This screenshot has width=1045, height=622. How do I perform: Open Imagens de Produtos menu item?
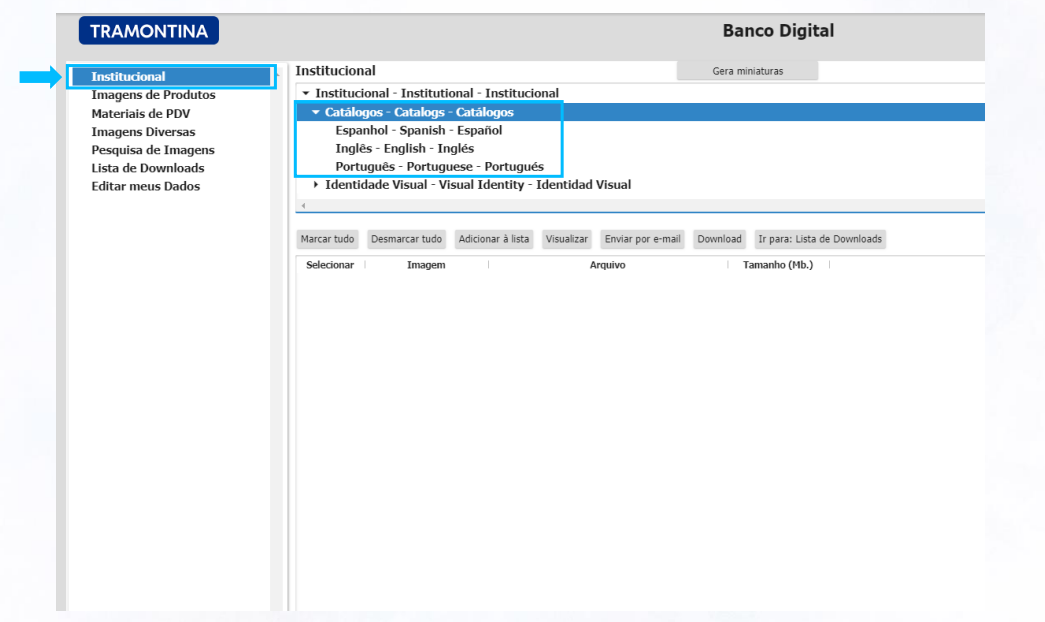click(x=153, y=95)
